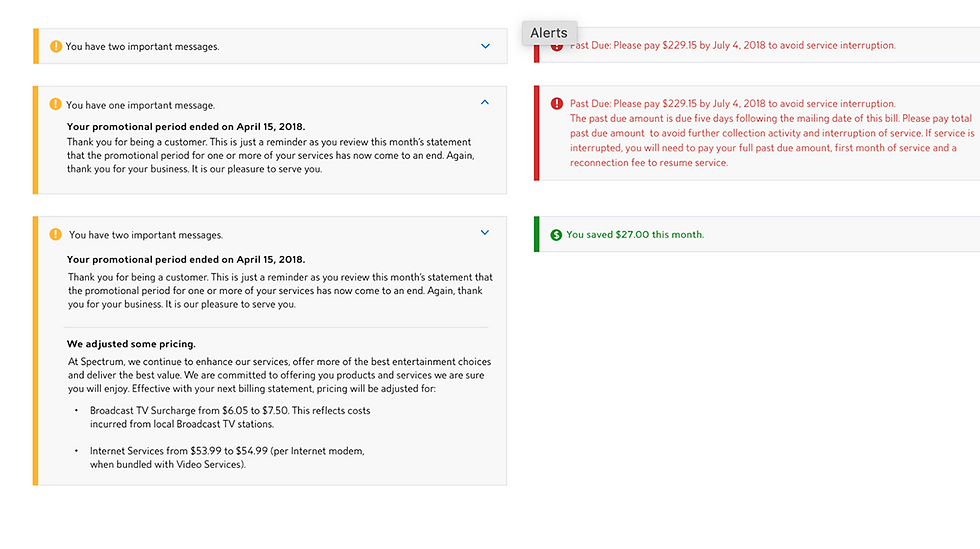The height and width of the screenshot is (549, 980).
Task: Click the Broadcast TV Surcharge bullet item
Action: tap(230, 417)
